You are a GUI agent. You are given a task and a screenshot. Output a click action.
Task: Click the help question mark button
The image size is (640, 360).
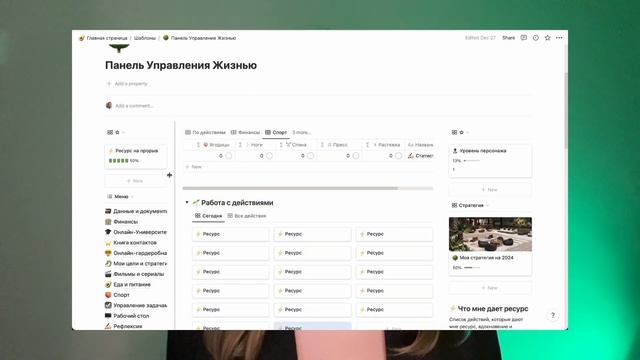pyautogui.click(x=553, y=315)
